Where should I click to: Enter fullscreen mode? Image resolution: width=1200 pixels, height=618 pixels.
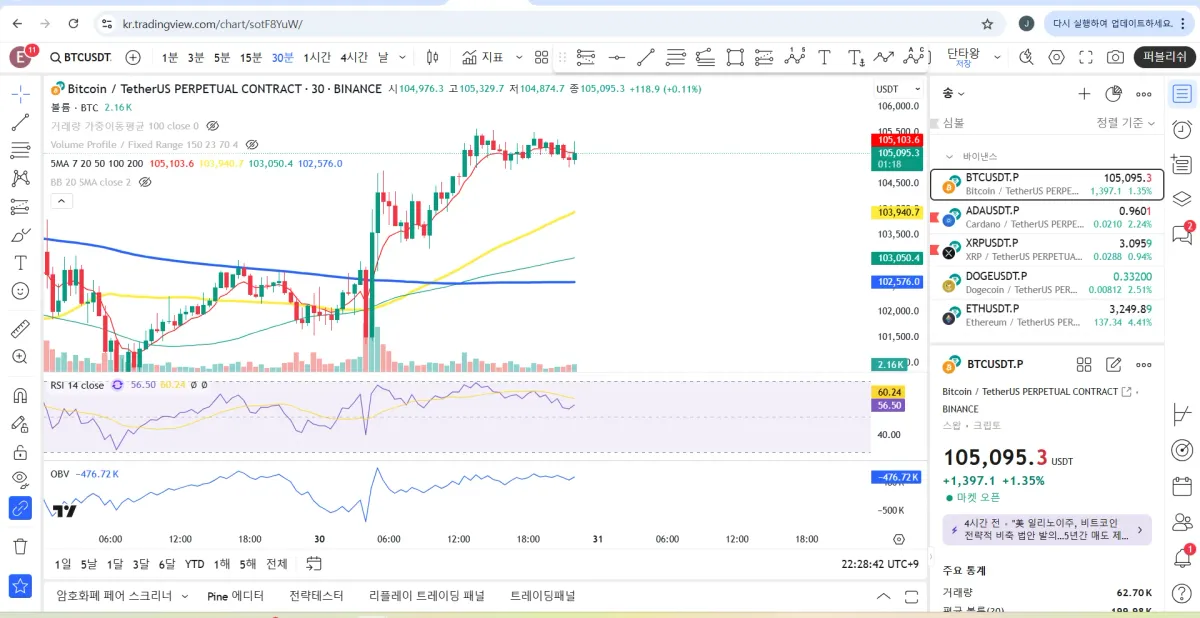pos(1086,57)
